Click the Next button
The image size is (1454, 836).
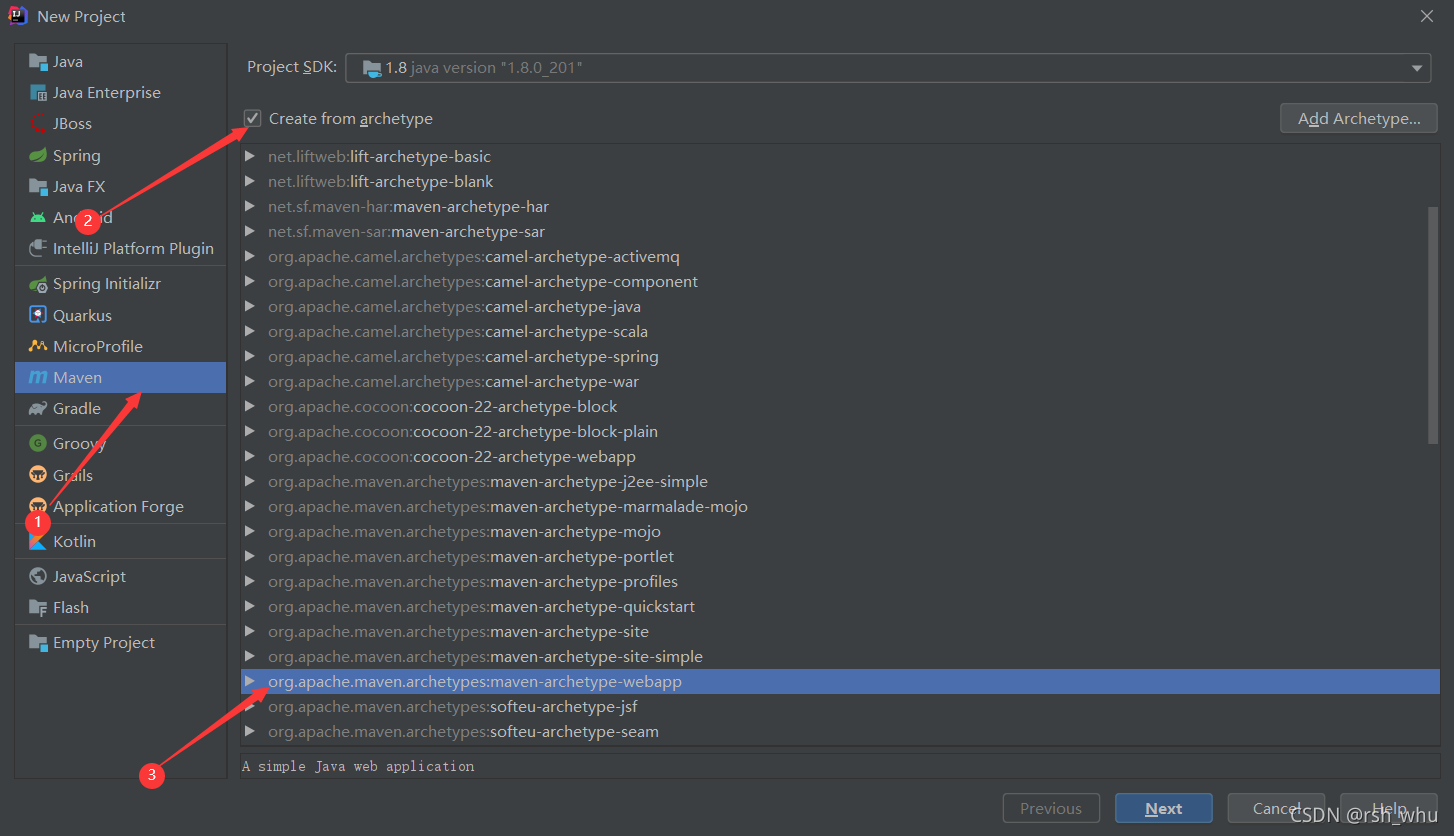[1164, 808]
